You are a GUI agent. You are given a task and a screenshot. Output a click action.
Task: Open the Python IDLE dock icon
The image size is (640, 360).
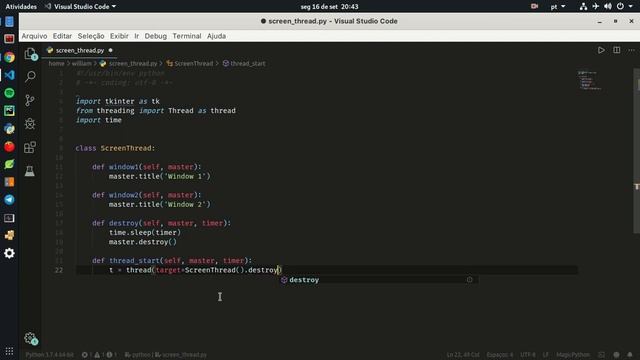point(9,129)
